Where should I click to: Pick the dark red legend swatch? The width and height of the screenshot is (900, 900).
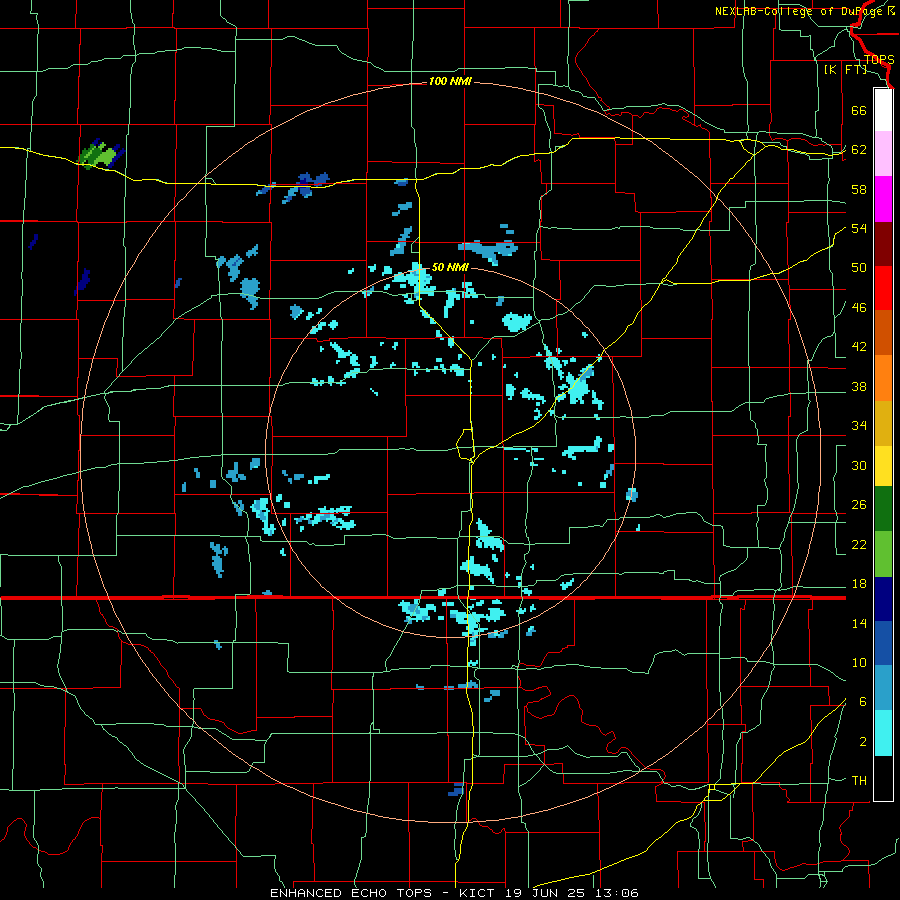click(x=883, y=244)
